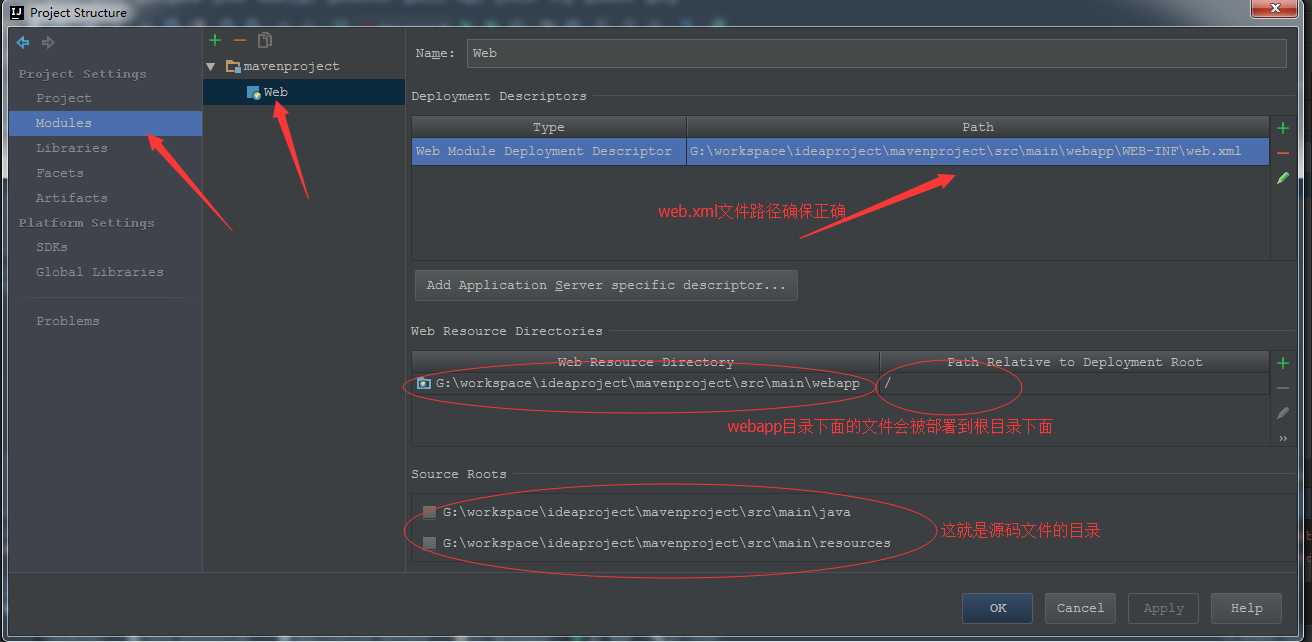Select the Web facet tree item
Screen dimensions: 1312x642
[x=303, y=92]
